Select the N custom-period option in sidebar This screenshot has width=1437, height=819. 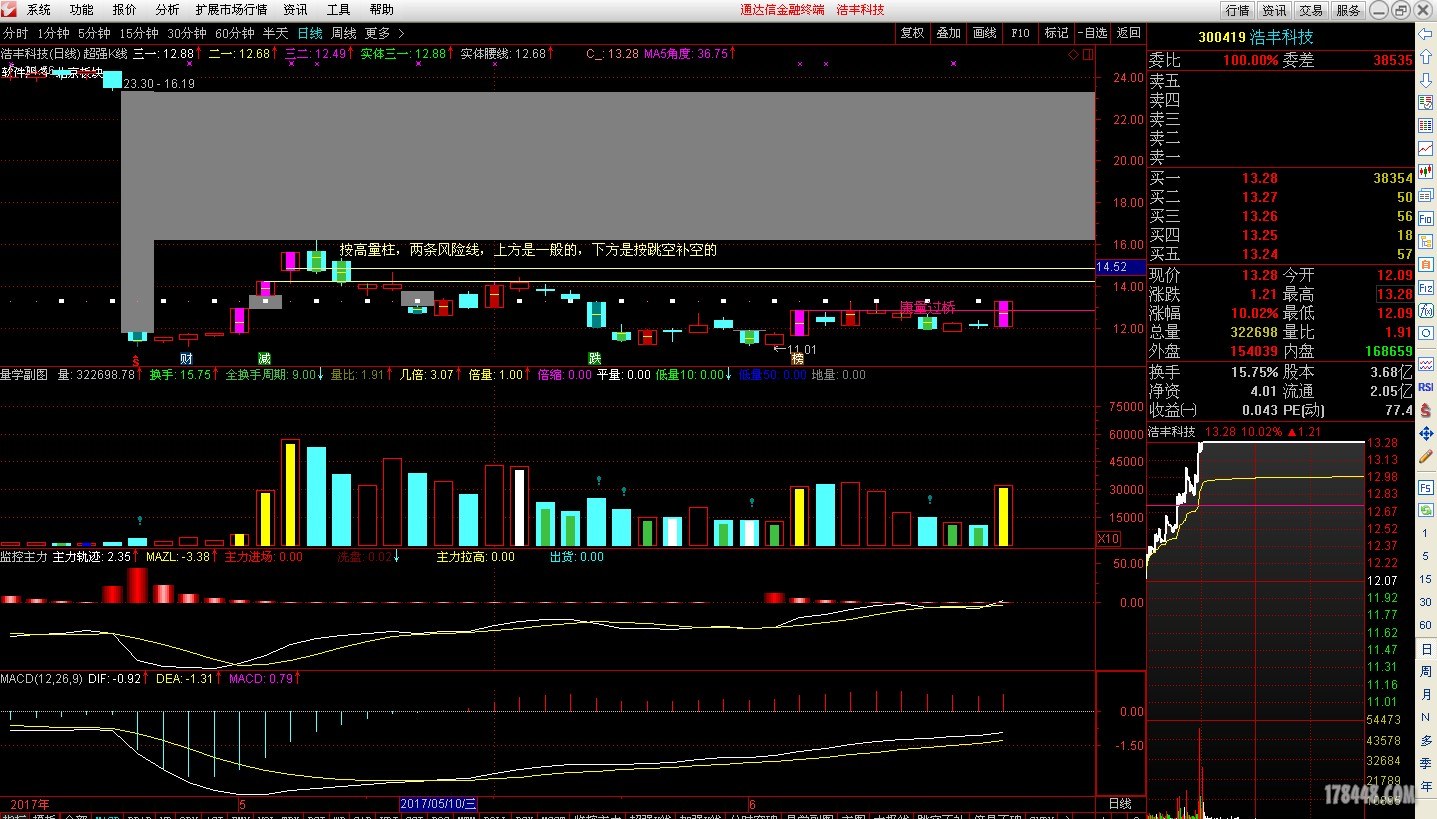click(1426, 718)
